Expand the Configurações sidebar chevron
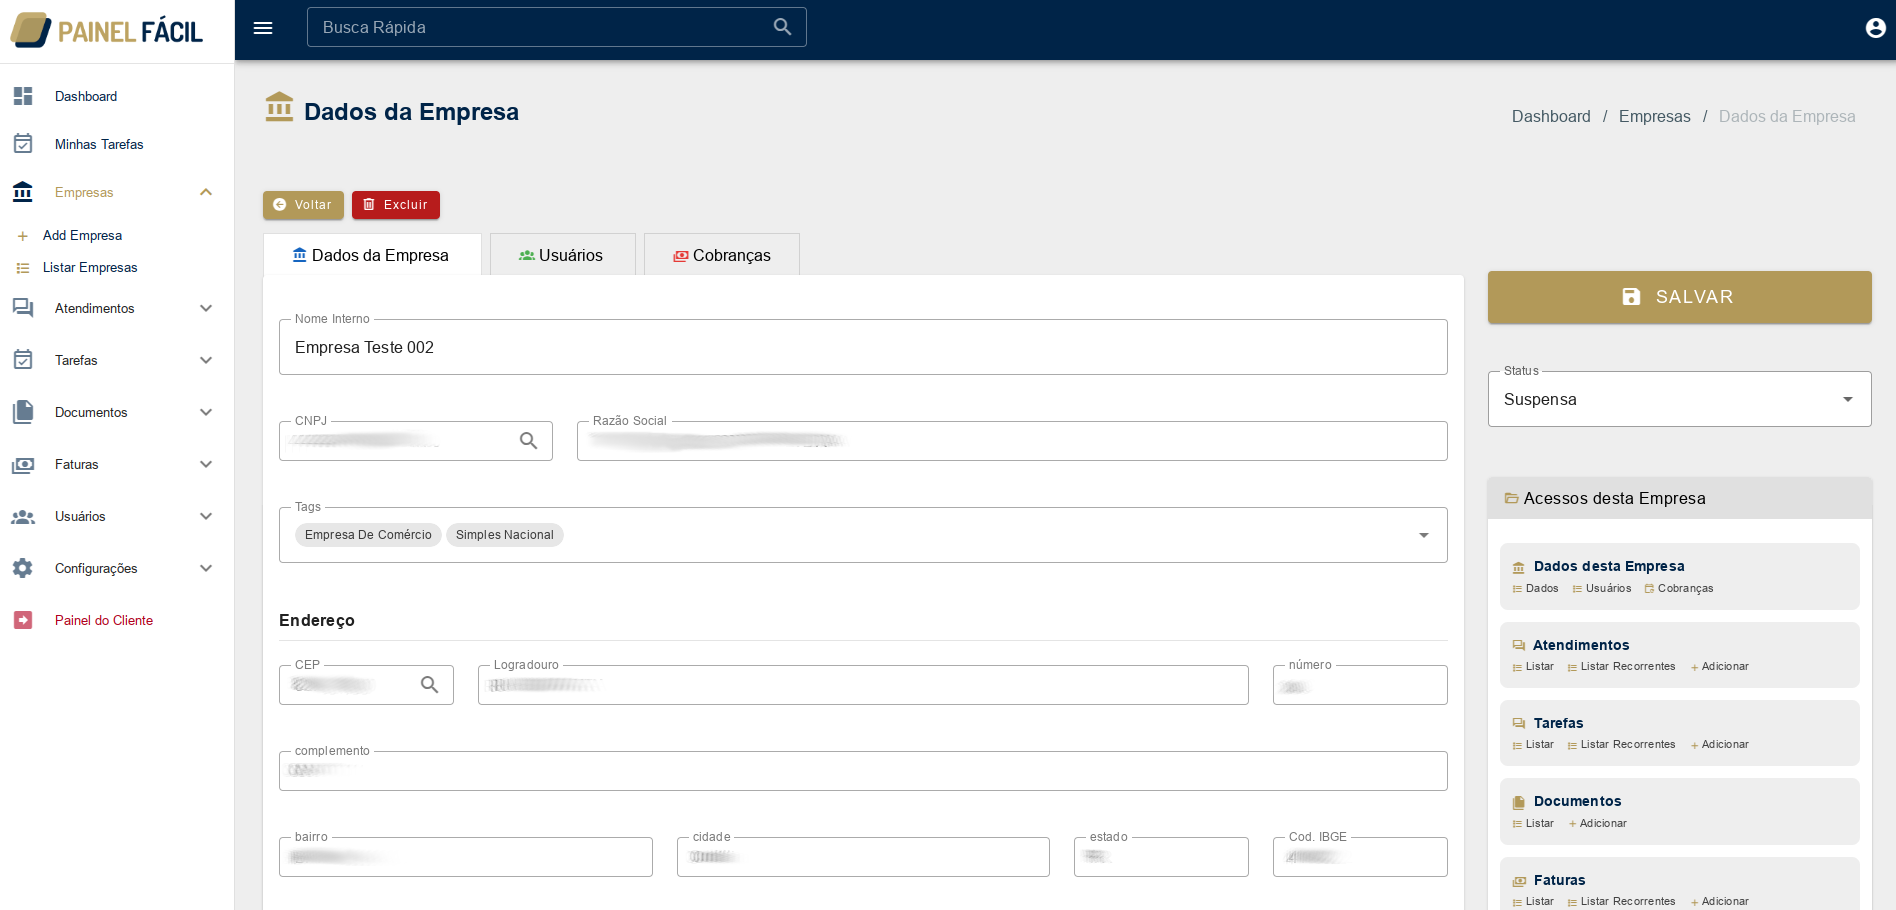This screenshot has height=910, width=1896. click(x=206, y=568)
